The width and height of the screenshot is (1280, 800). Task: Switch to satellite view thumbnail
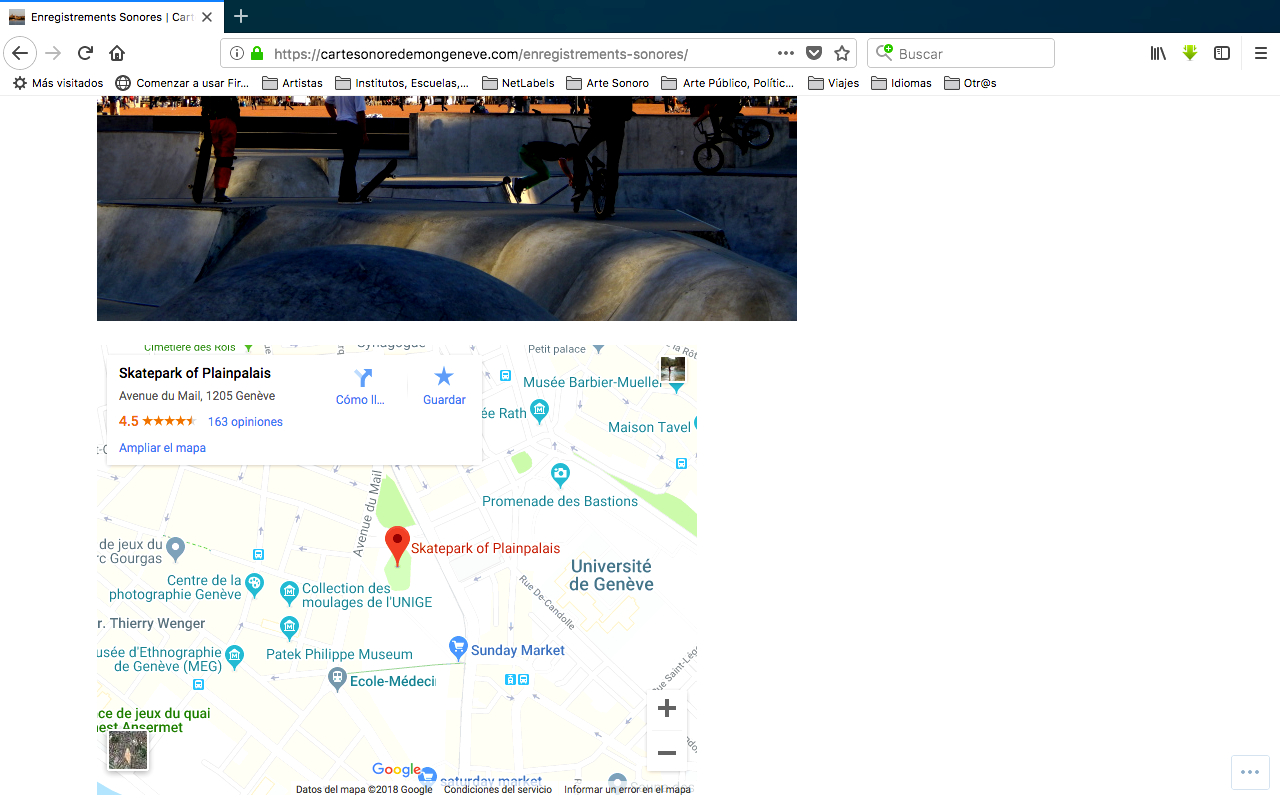128,750
